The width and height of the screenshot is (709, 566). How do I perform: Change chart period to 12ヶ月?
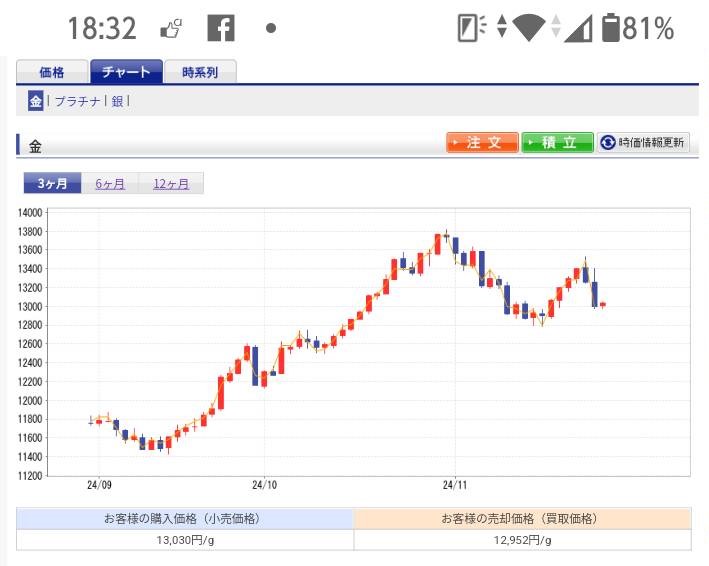pos(170,183)
